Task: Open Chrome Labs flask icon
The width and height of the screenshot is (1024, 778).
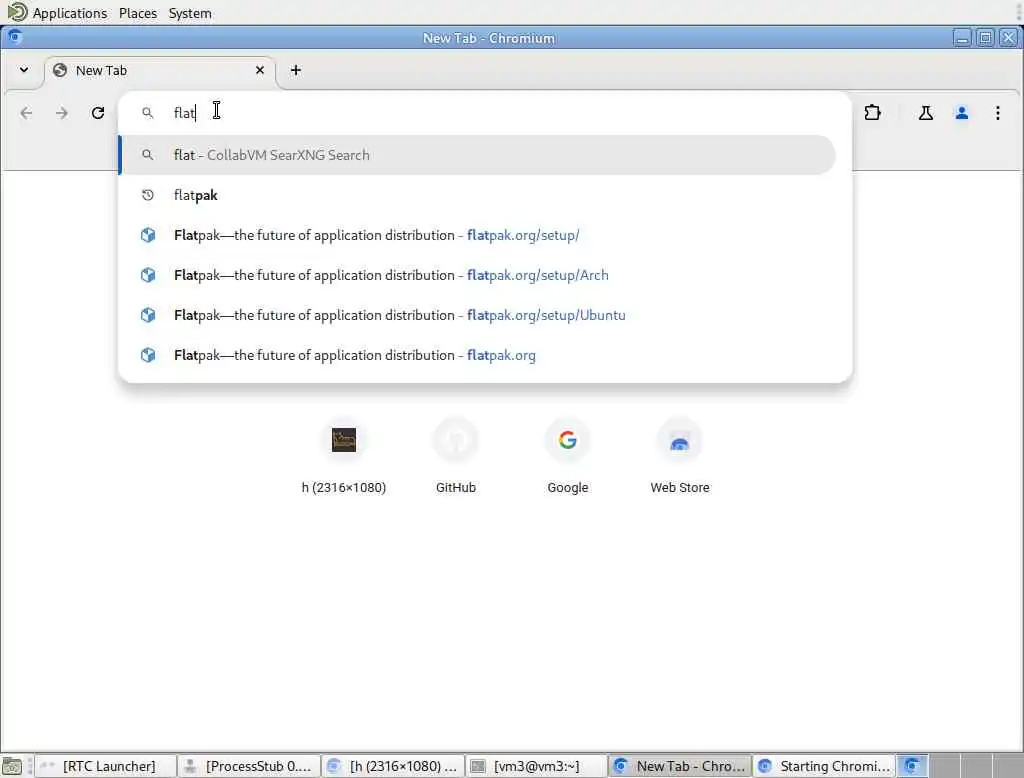Action: pyautogui.click(x=925, y=113)
